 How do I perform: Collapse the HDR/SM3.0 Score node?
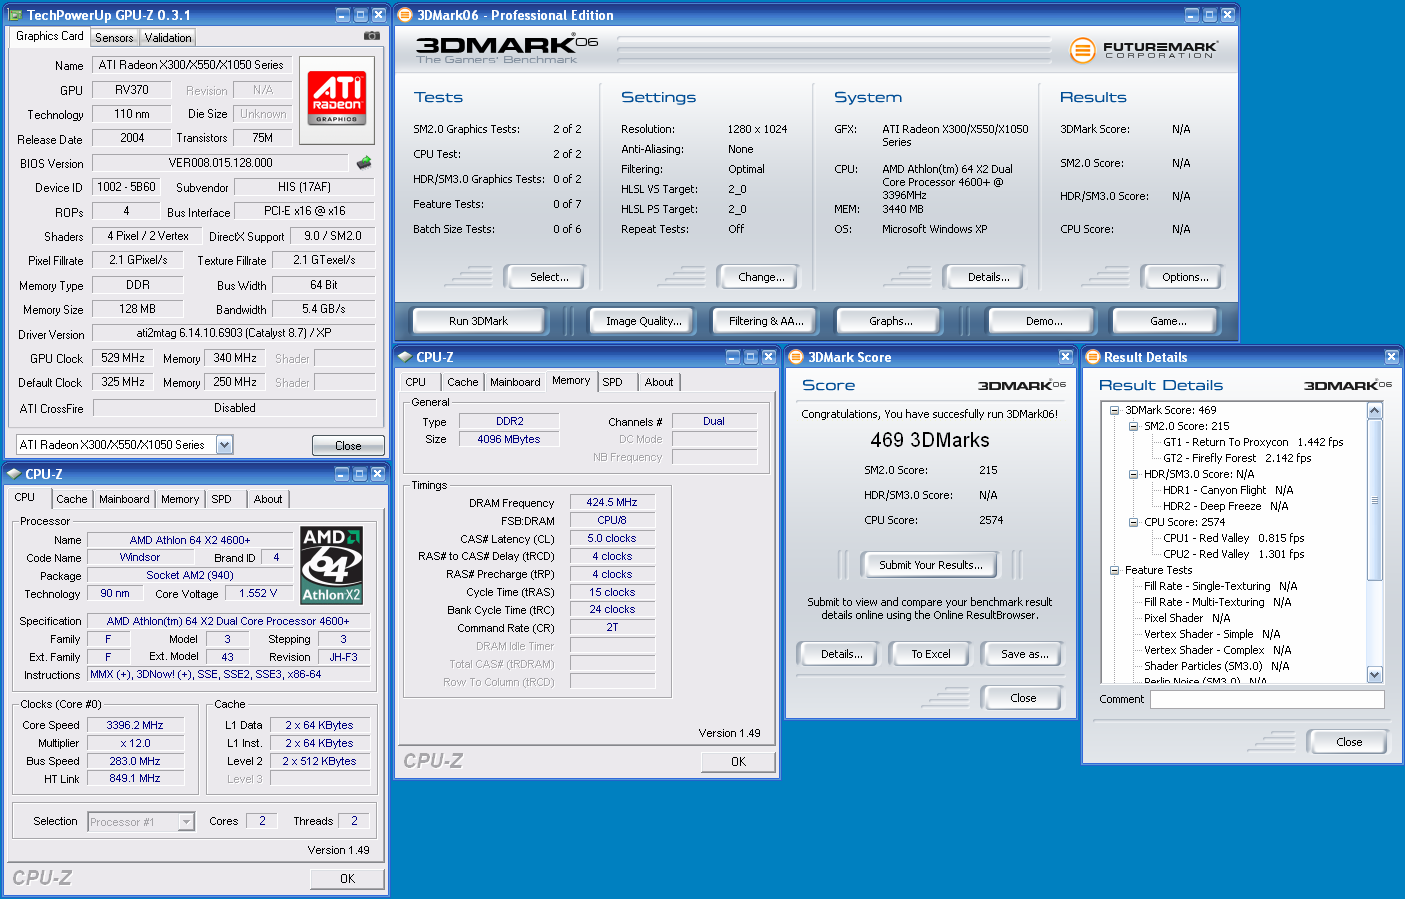[x=1133, y=474]
